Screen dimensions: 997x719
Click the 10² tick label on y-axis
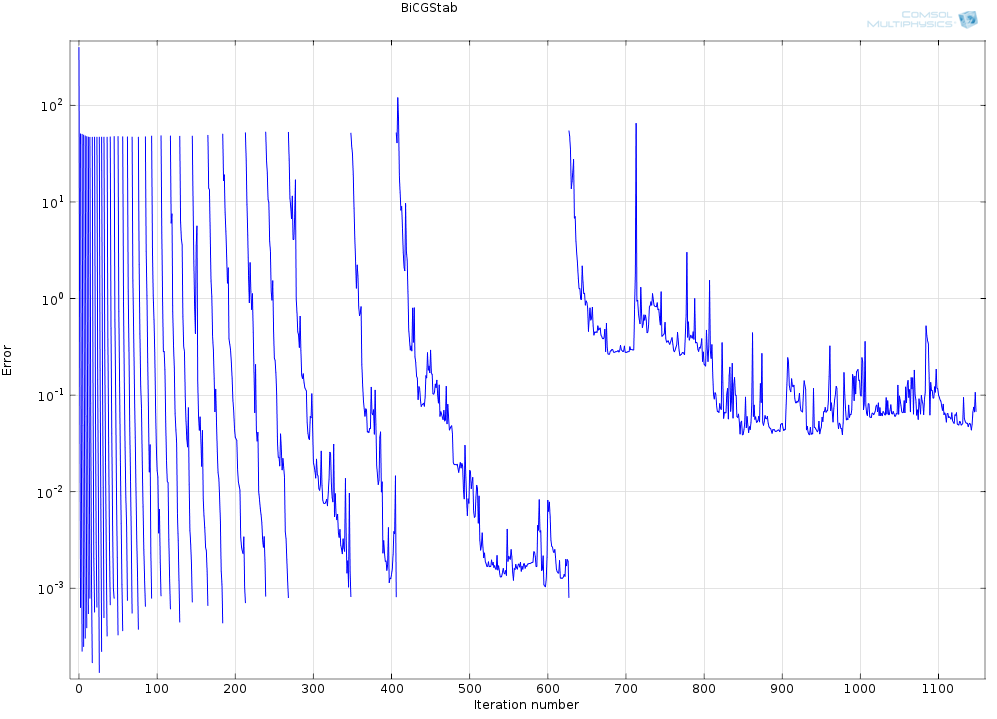point(52,105)
